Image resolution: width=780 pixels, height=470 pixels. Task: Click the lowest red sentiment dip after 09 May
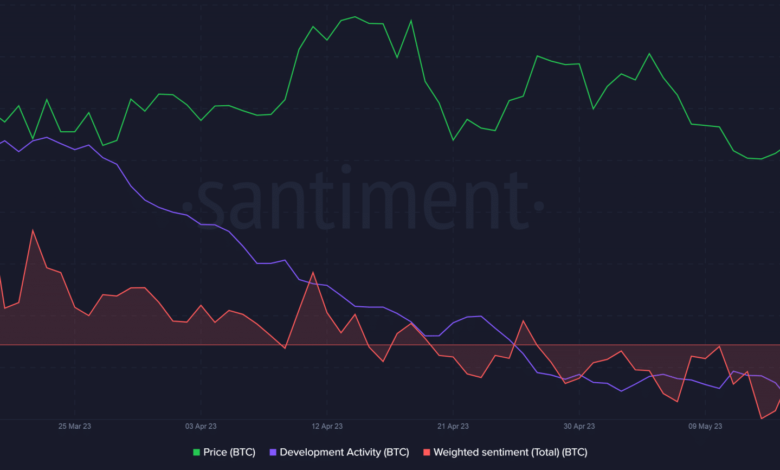(762, 418)
